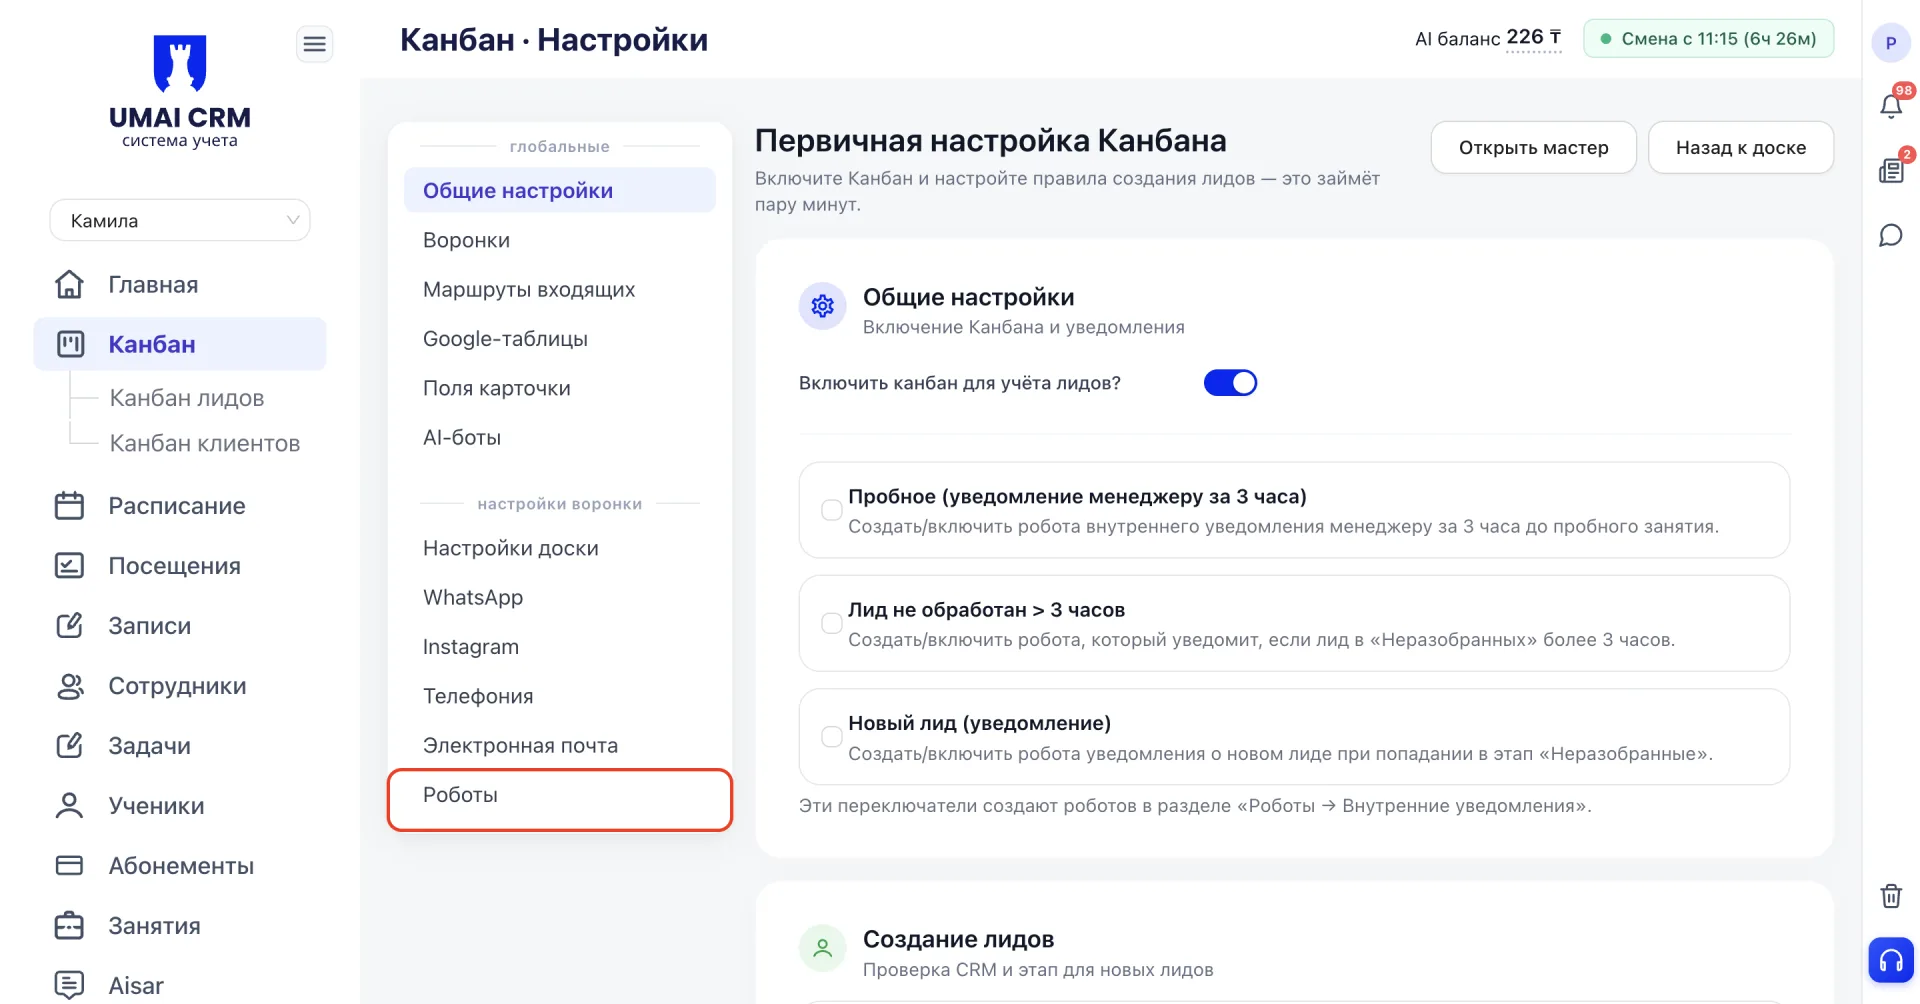Image resolution: width=1920 pixels, height=1004 pixels.
Task: Click the Открыть мастер button
Action: tap(1533, 148)
